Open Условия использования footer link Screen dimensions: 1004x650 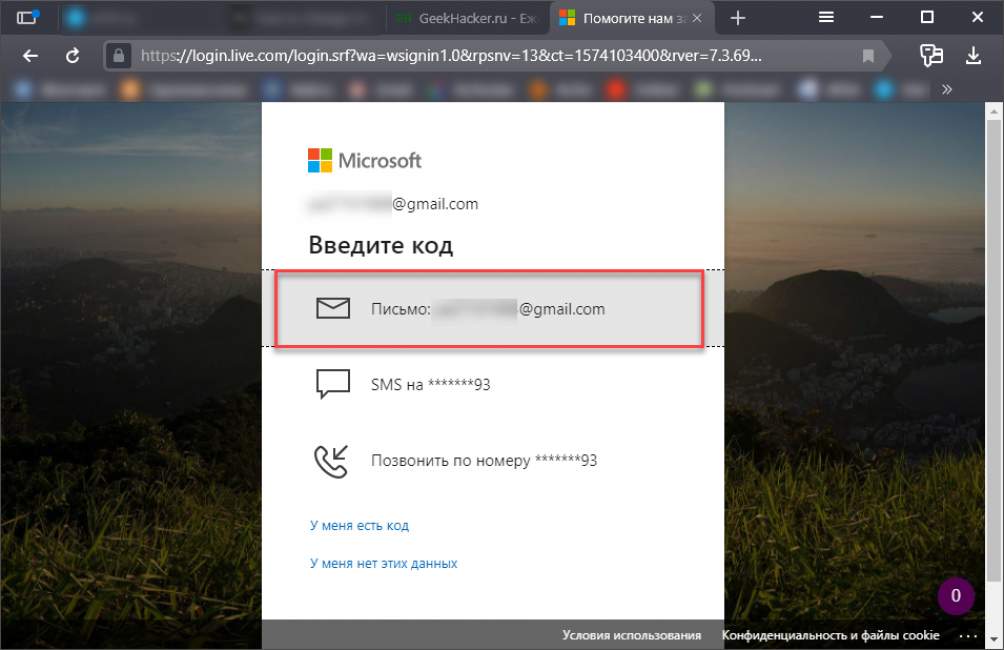tap(631, 635)
